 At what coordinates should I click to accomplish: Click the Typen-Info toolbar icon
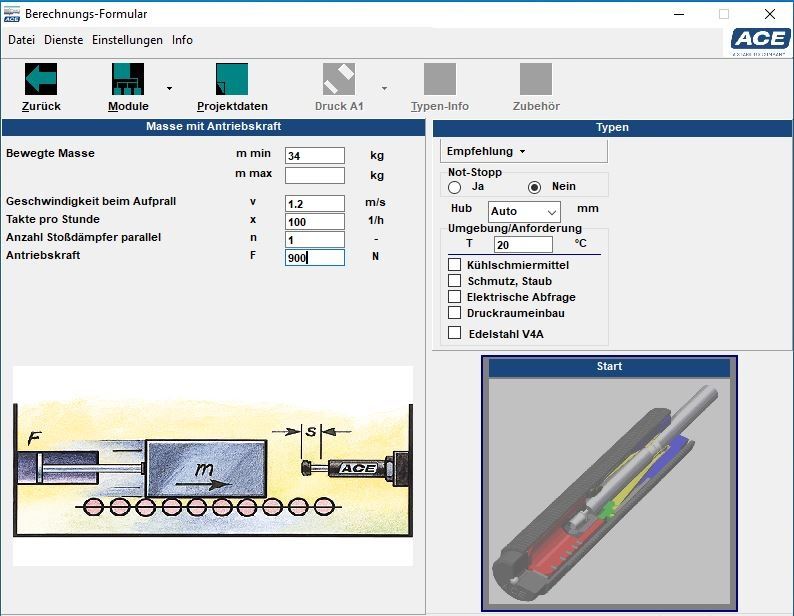pyautogui.click(x=440, y=79)
